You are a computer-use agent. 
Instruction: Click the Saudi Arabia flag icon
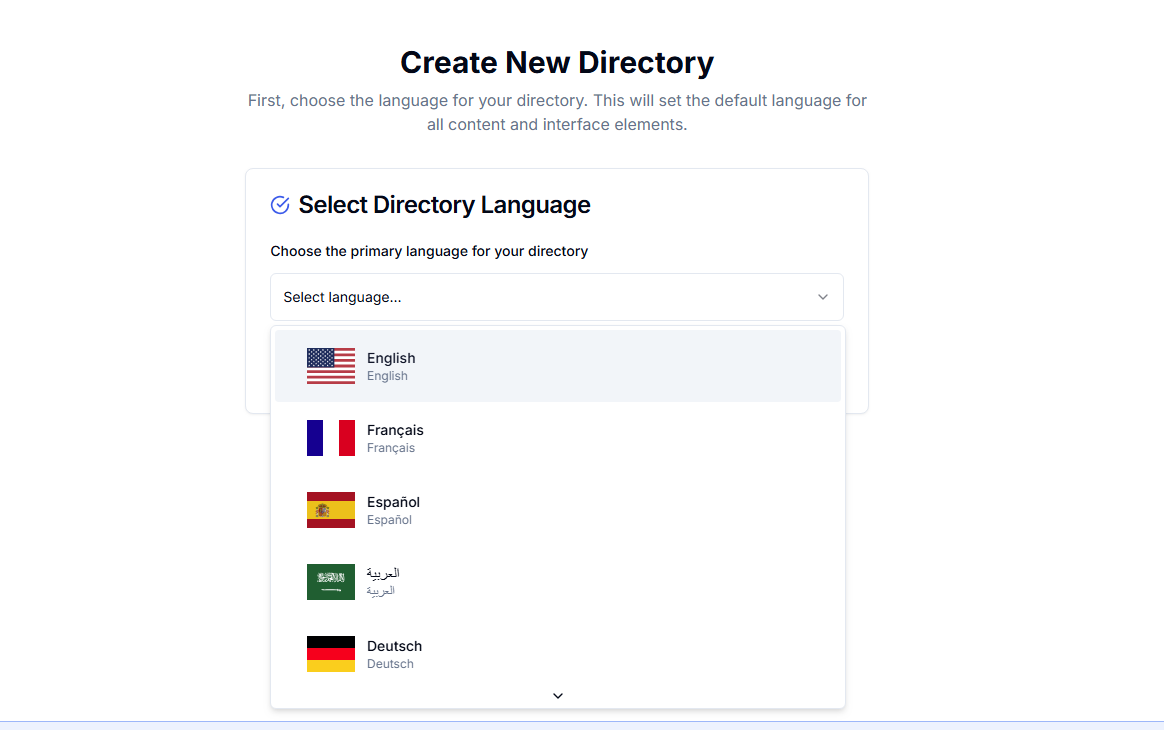click(x=330, y=581)
